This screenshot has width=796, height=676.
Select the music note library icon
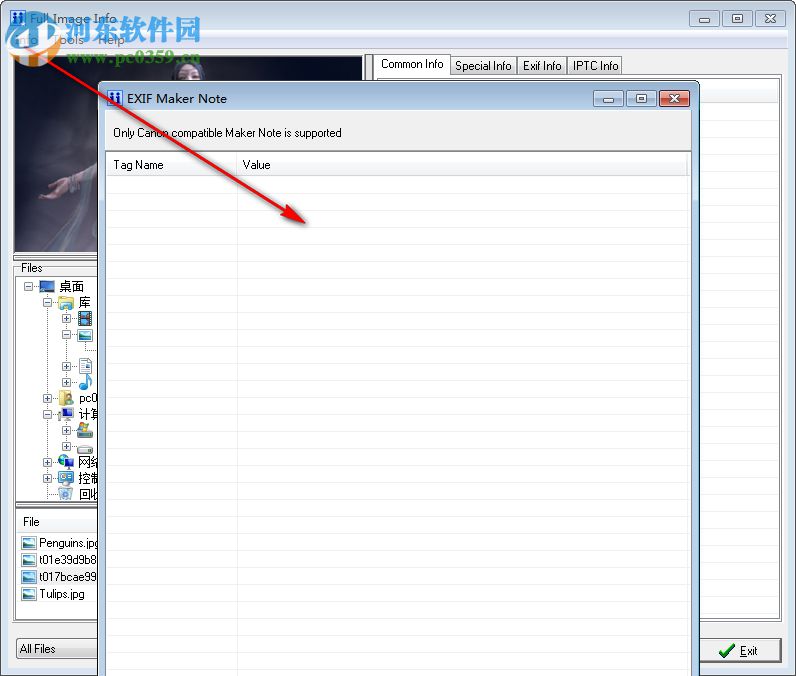coord(85,382)
